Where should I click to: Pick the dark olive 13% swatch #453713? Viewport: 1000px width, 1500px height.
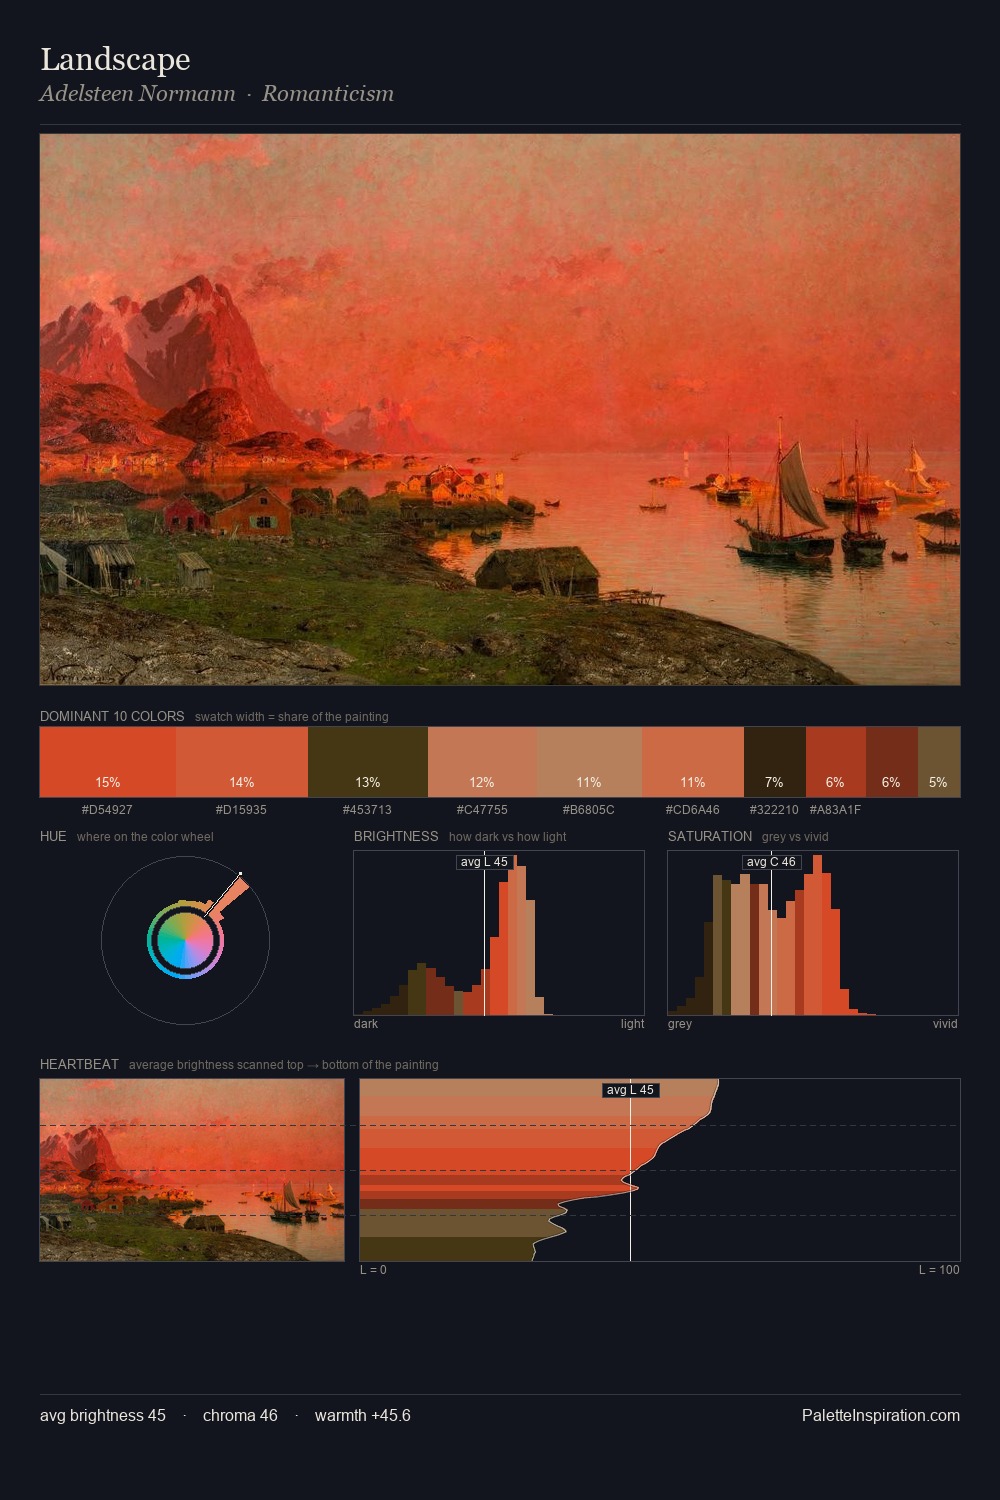pyautogui.click(x=368, y=762)
